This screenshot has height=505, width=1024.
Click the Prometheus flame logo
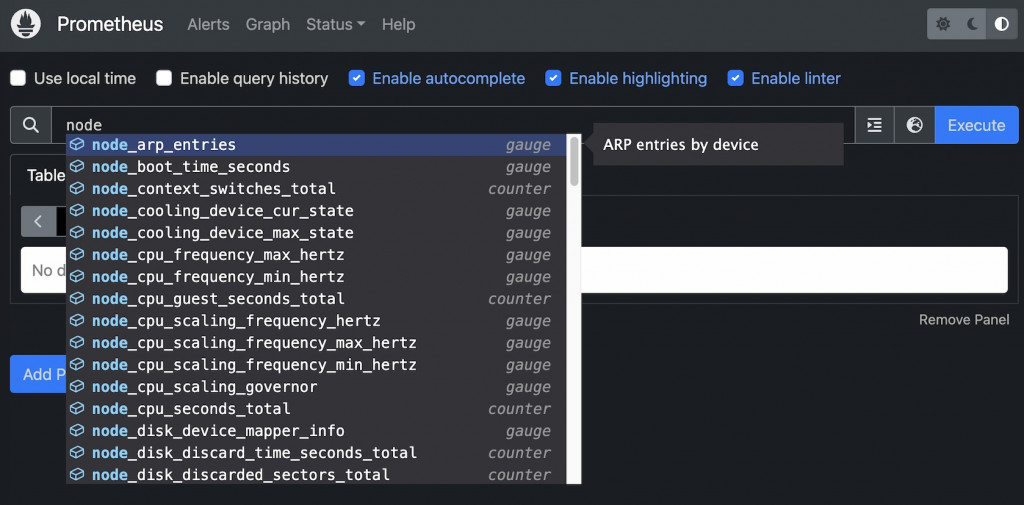26,24
